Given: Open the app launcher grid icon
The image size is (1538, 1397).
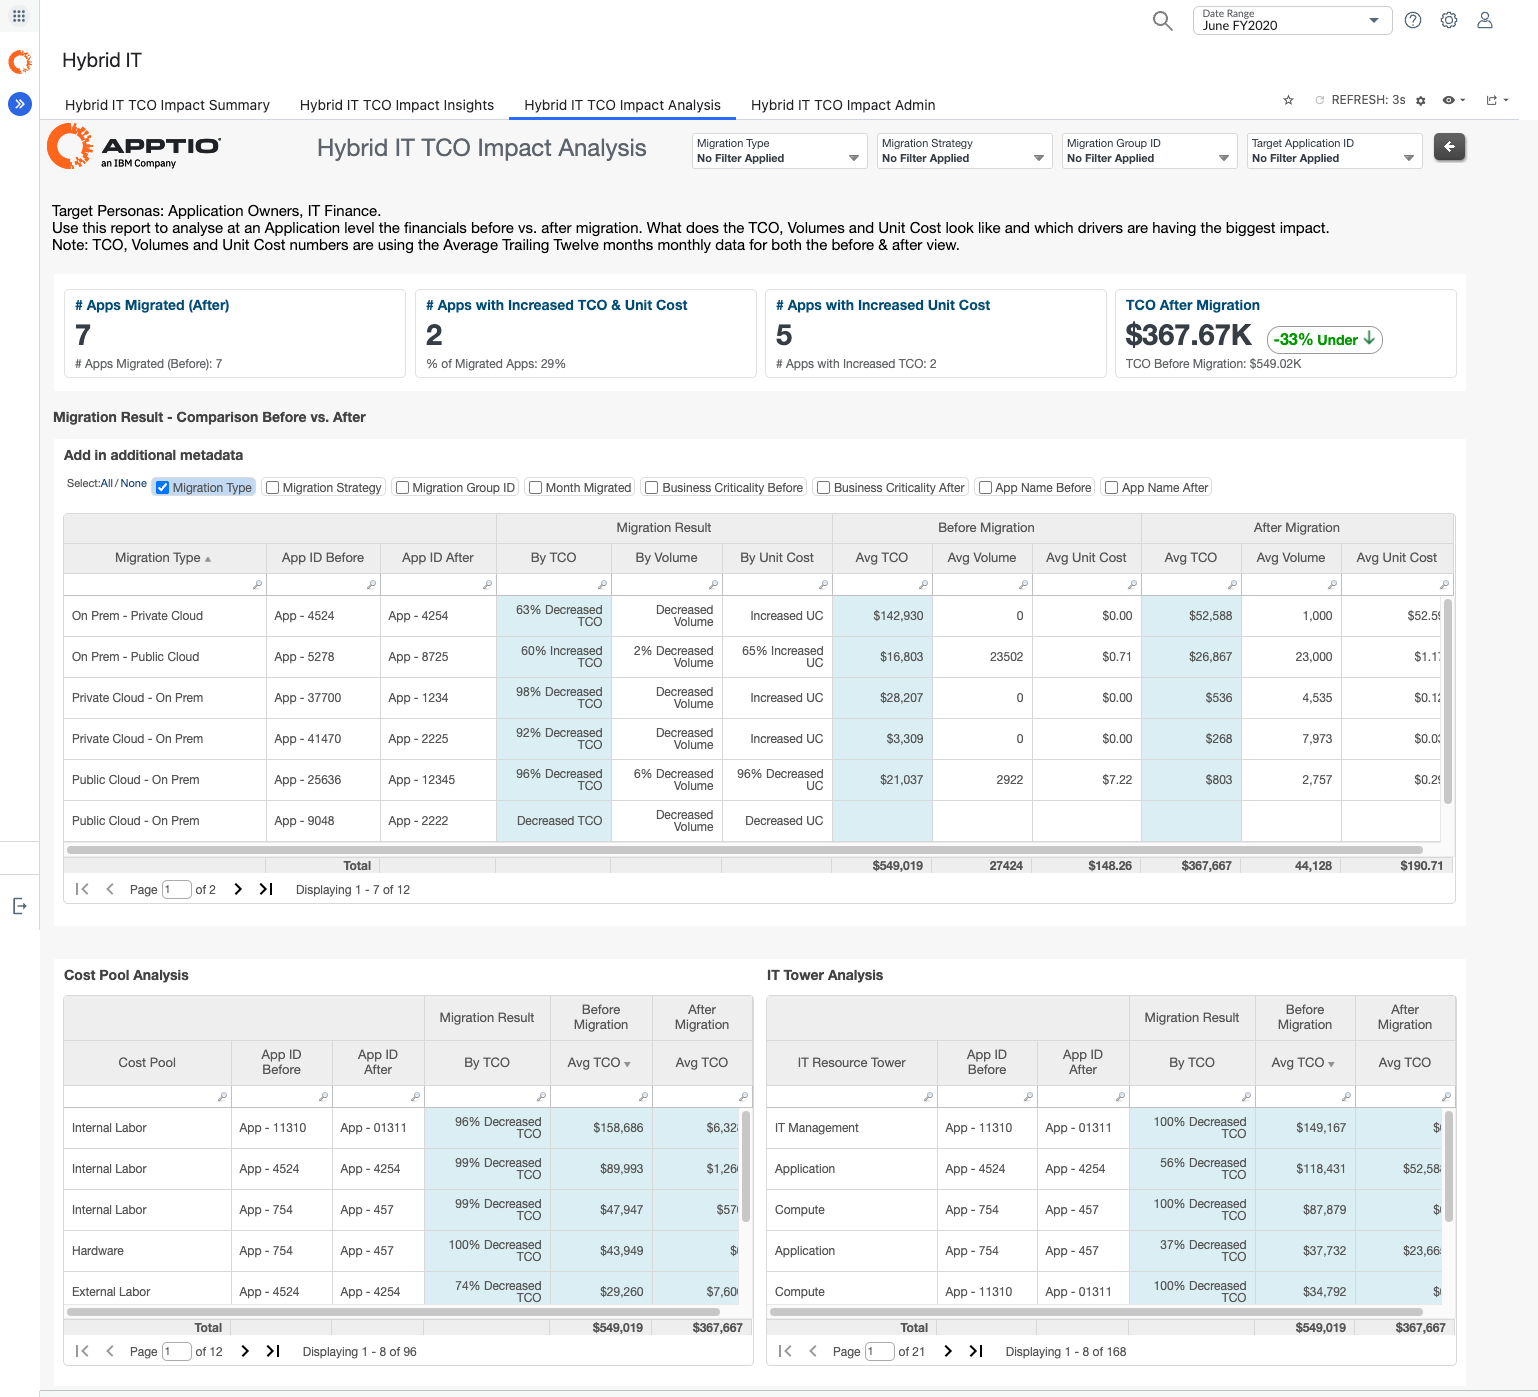Looking at the screenshot, I should point(19,16).
